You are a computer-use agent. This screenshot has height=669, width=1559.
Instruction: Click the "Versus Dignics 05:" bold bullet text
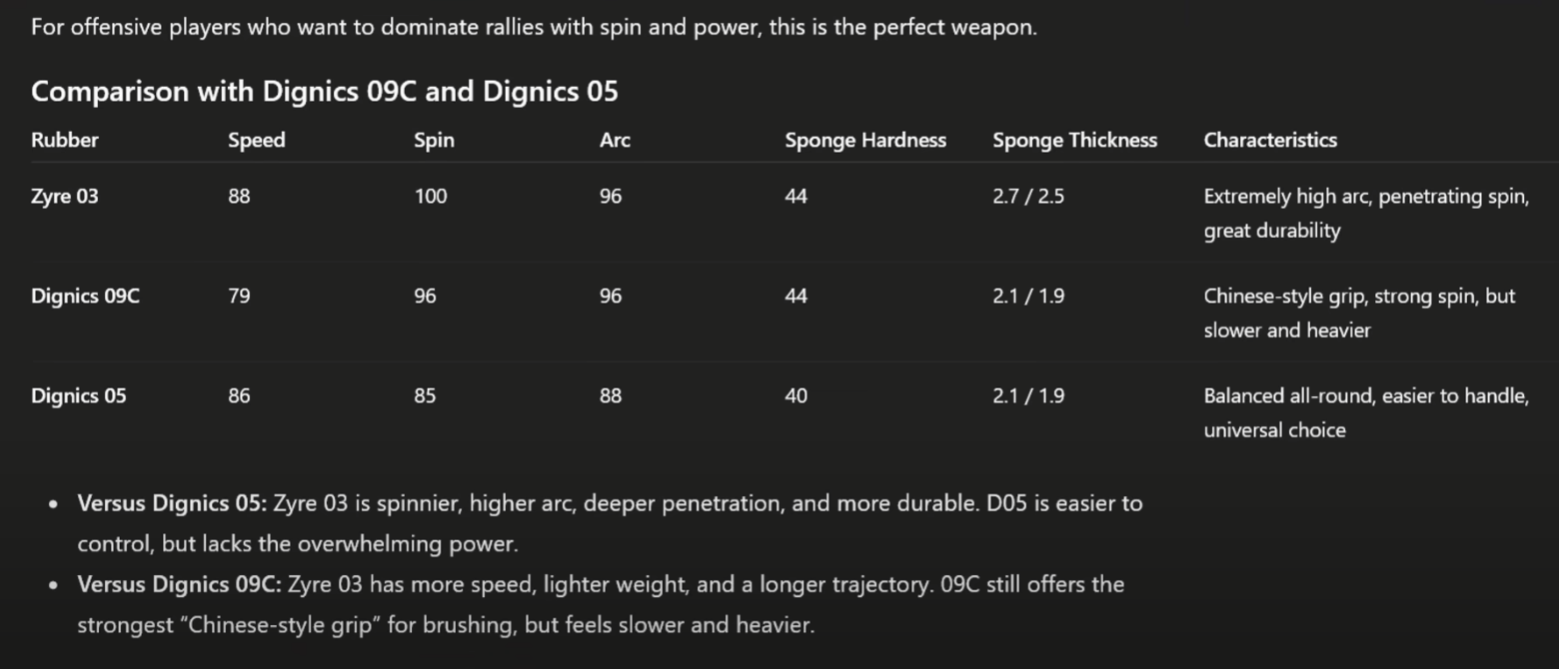coord(172,503)
